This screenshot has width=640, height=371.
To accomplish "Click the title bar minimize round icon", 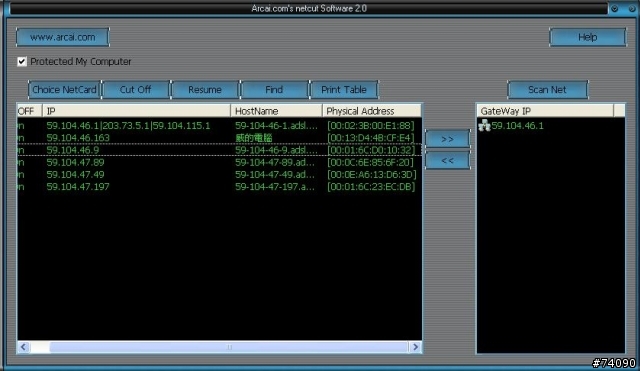I will (x=615, y=8).
